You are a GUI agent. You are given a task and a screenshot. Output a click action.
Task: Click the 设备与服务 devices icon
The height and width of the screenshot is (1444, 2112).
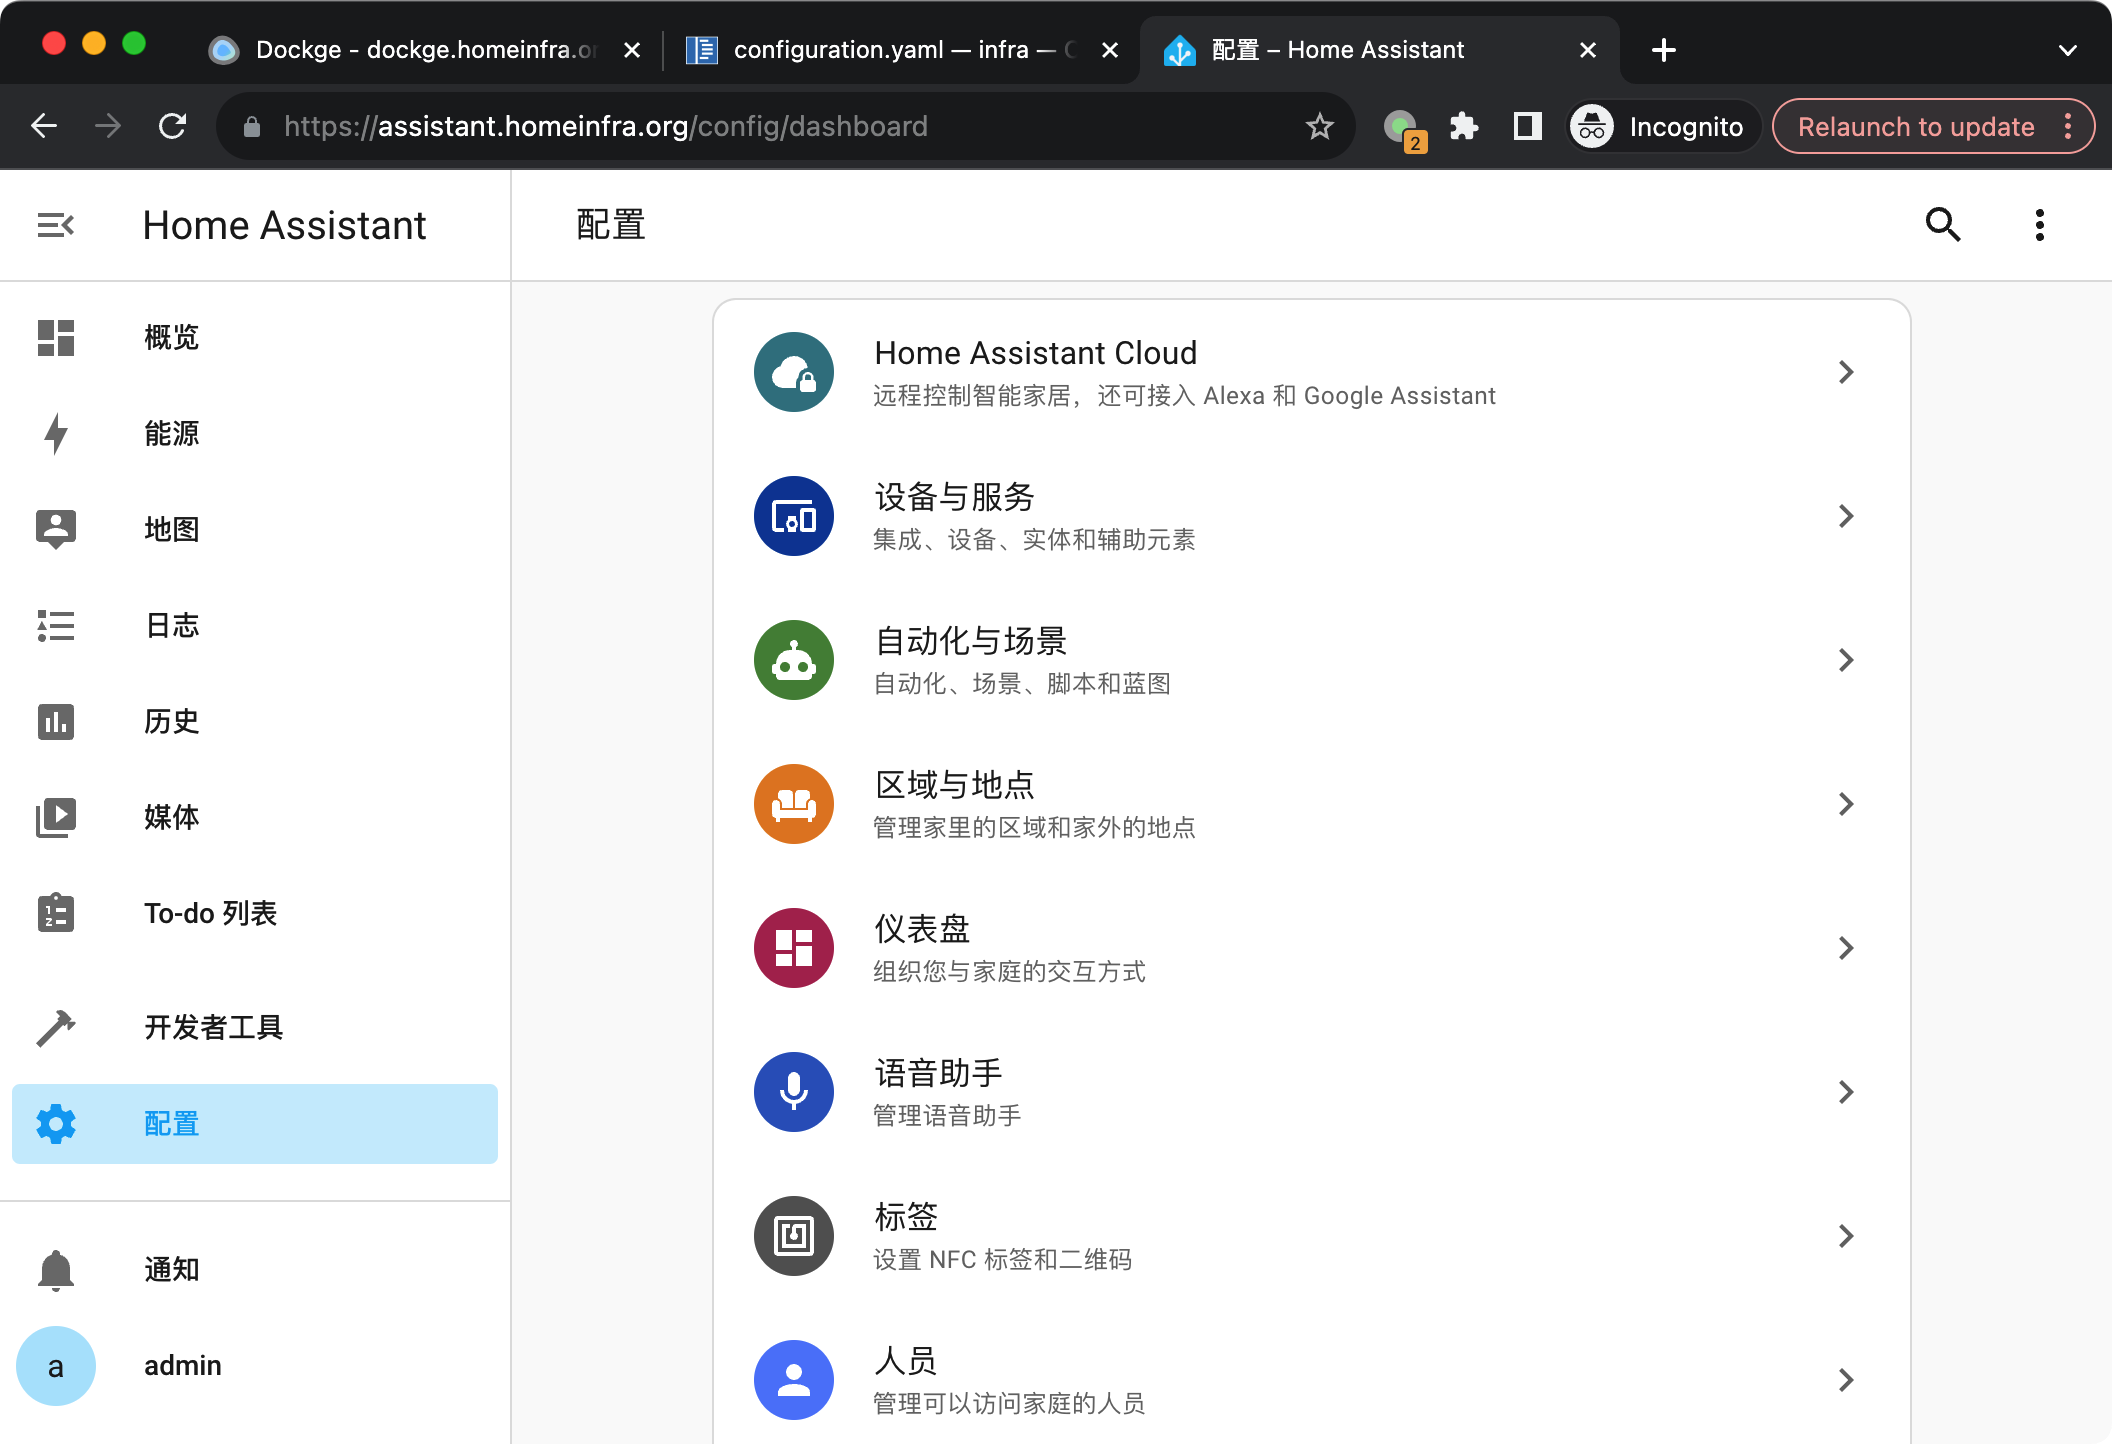[x=793, y=516]
